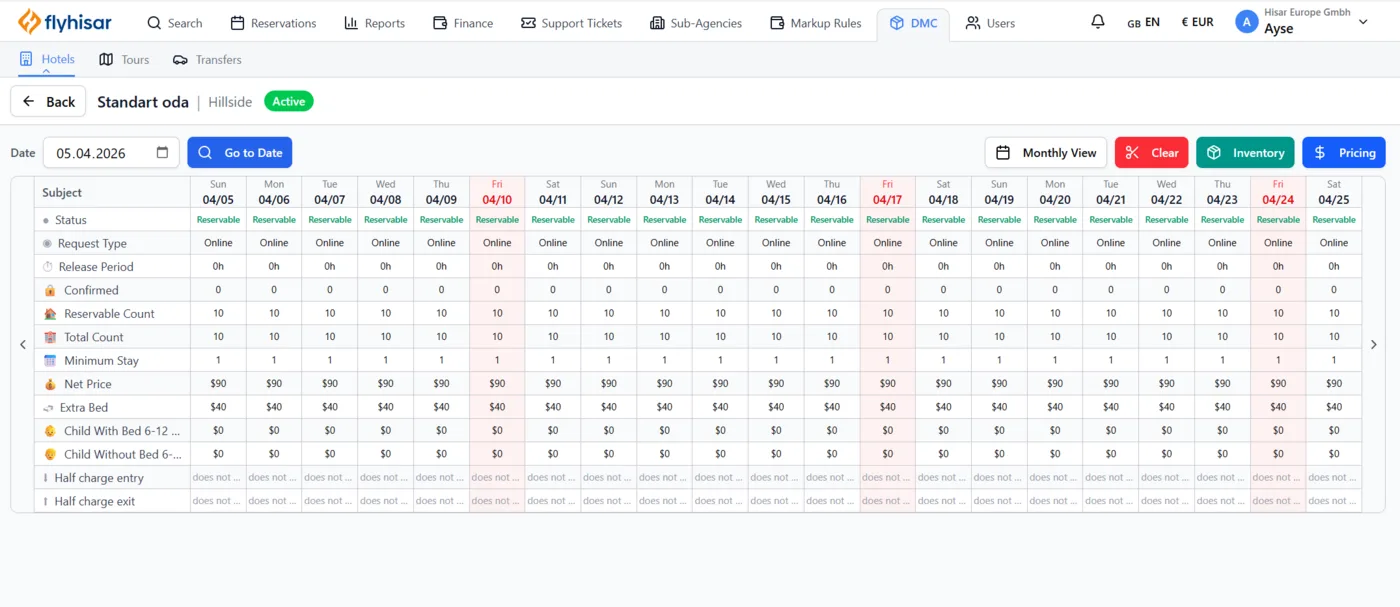Click the user avatar icon
This screenshot has width=1400, height=607.
(x=1246, y=22)
